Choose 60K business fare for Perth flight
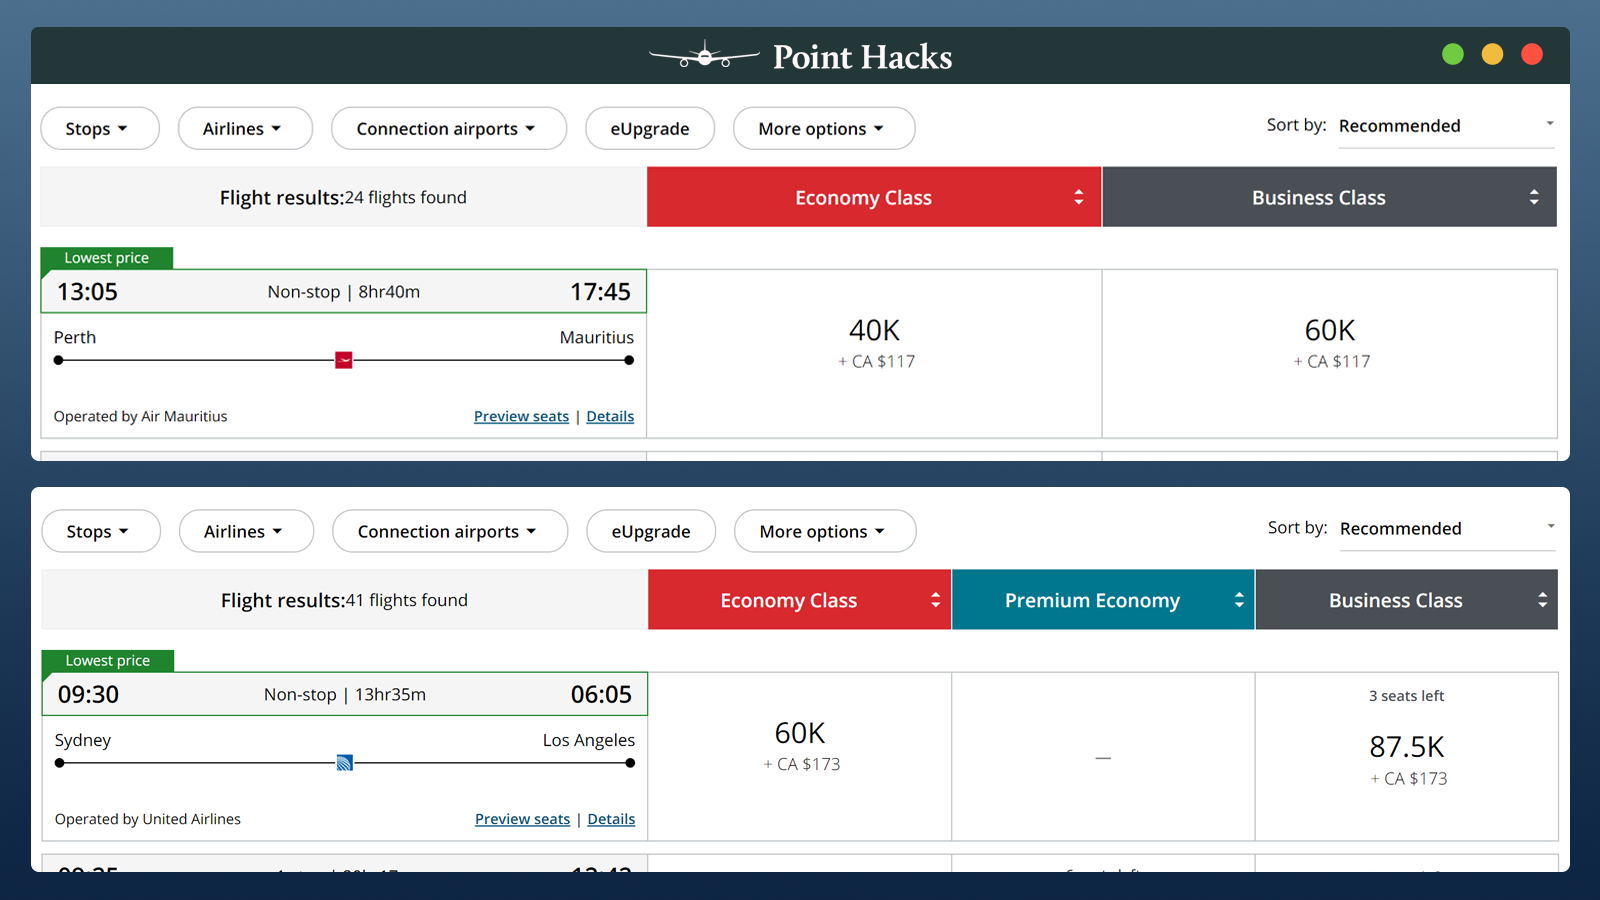Viewport: 1600px width, 900px height. (1330, 353)
